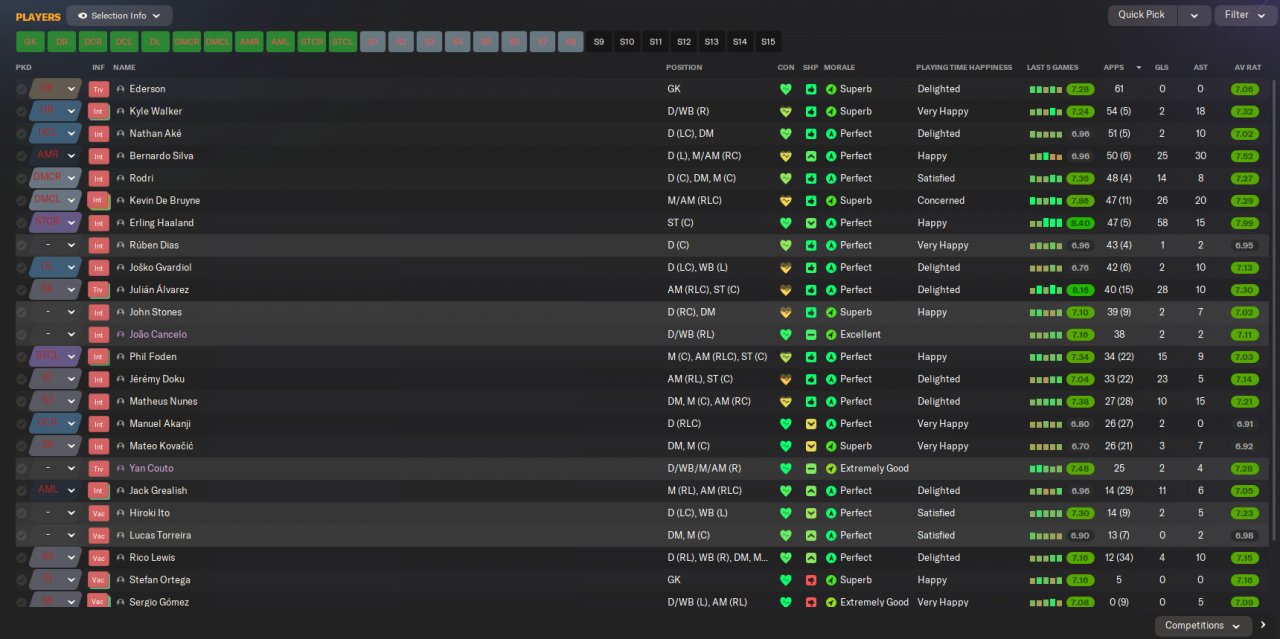Click the morale icon beside Rodri's Perfect
This screenshot has height=639, width=1280.
pyautogui.click(x=831, y=178)
